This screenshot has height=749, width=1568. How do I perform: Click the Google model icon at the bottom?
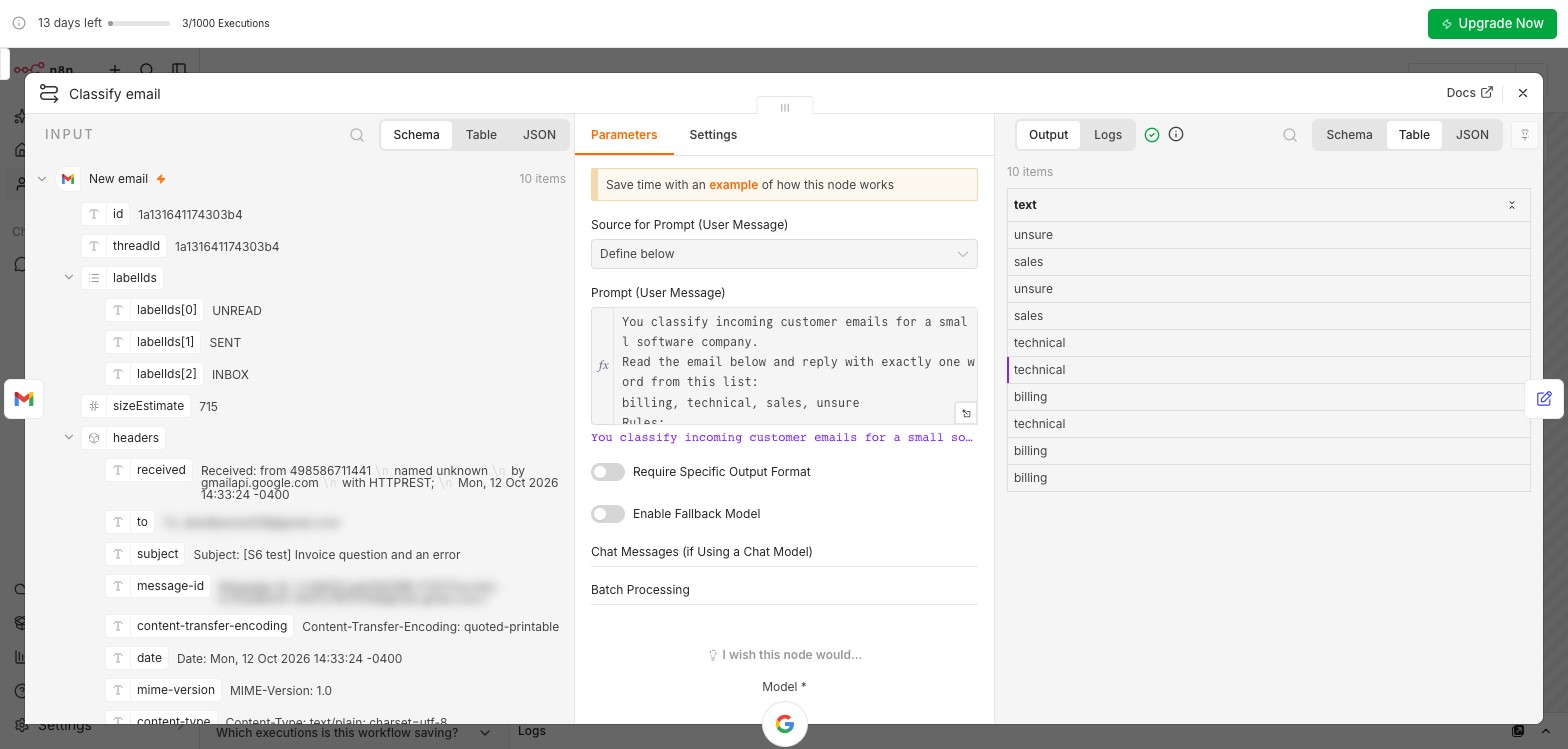tap(785, 724)
